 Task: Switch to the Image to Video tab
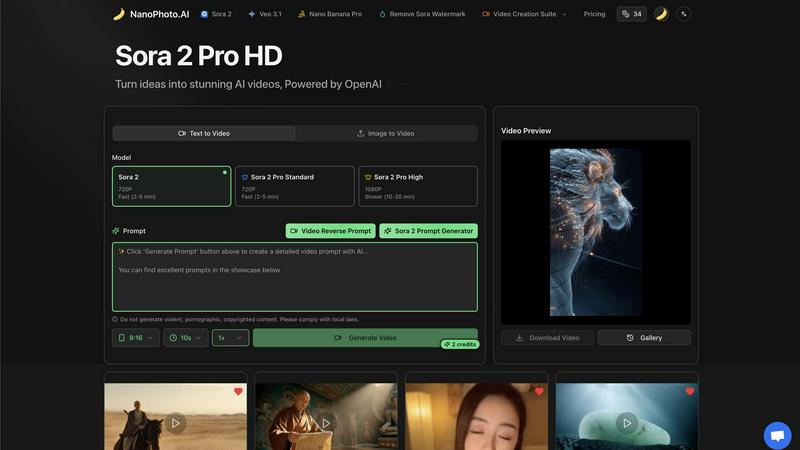click(x=386, y=133)
